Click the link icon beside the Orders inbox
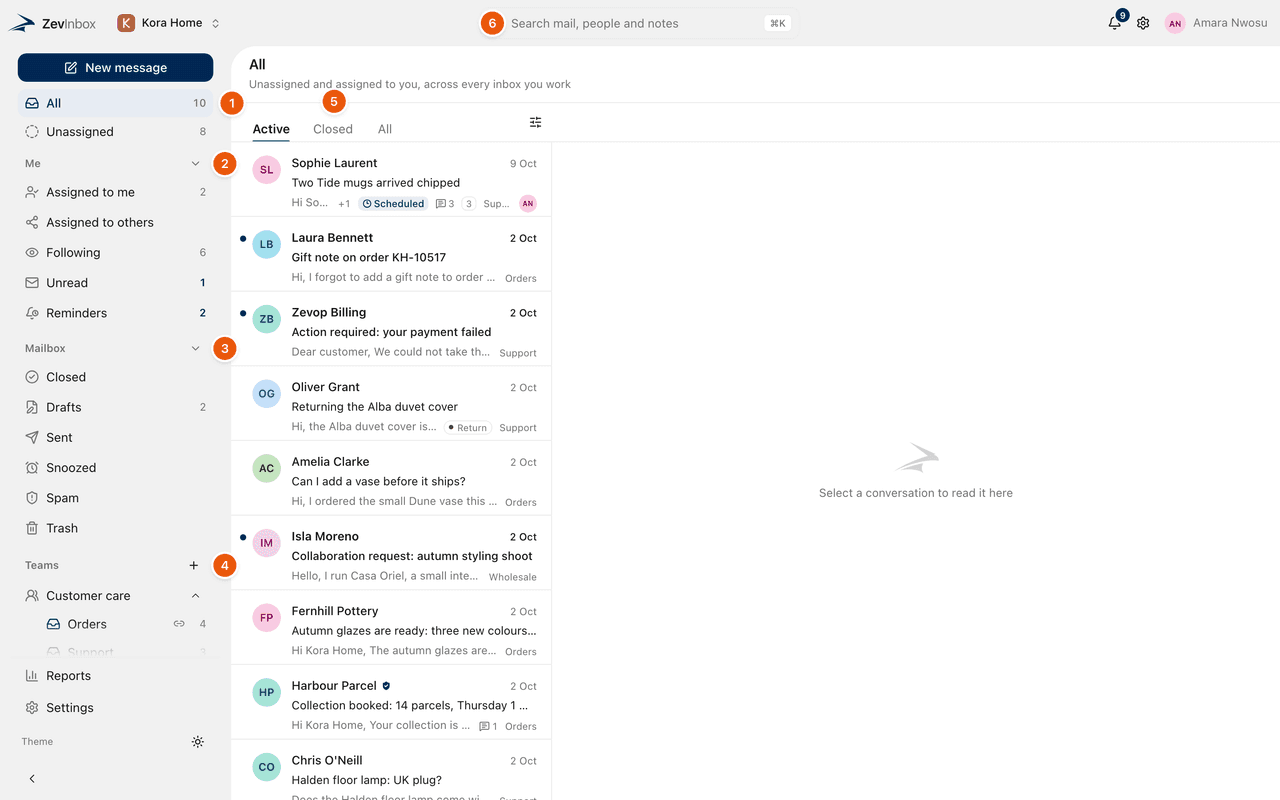Image resolution: width=1280 pixels, height=800 pixels. pyautogui.click(x=179, y=624)
